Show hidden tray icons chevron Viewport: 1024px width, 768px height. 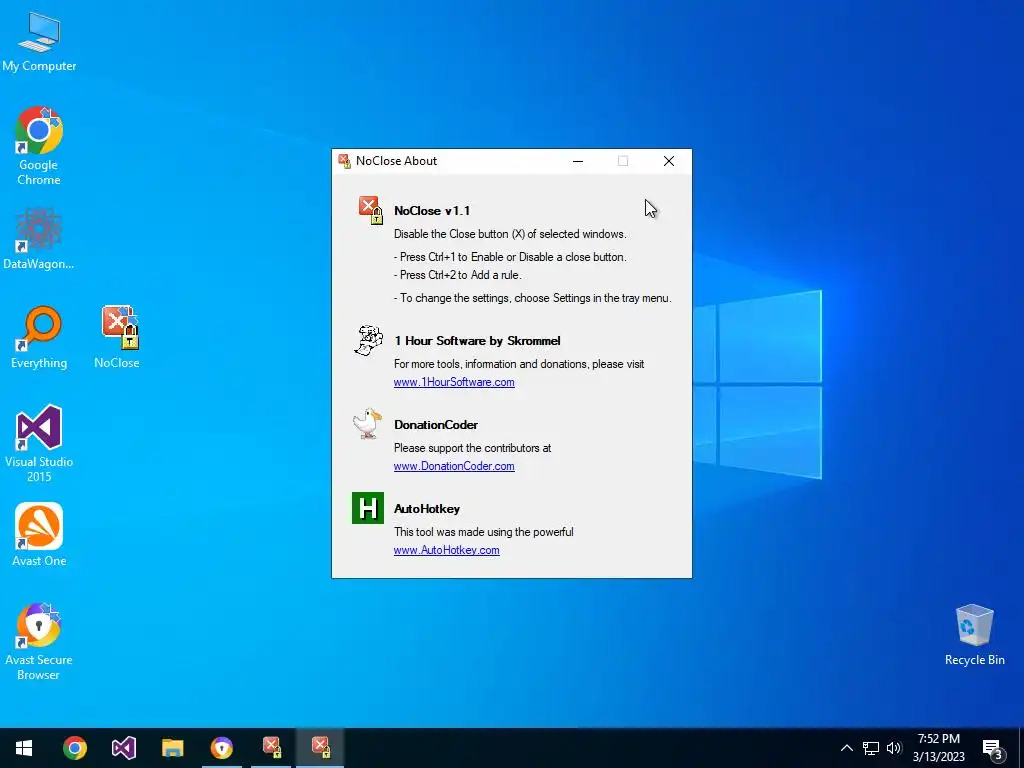(x=846, y=748)
